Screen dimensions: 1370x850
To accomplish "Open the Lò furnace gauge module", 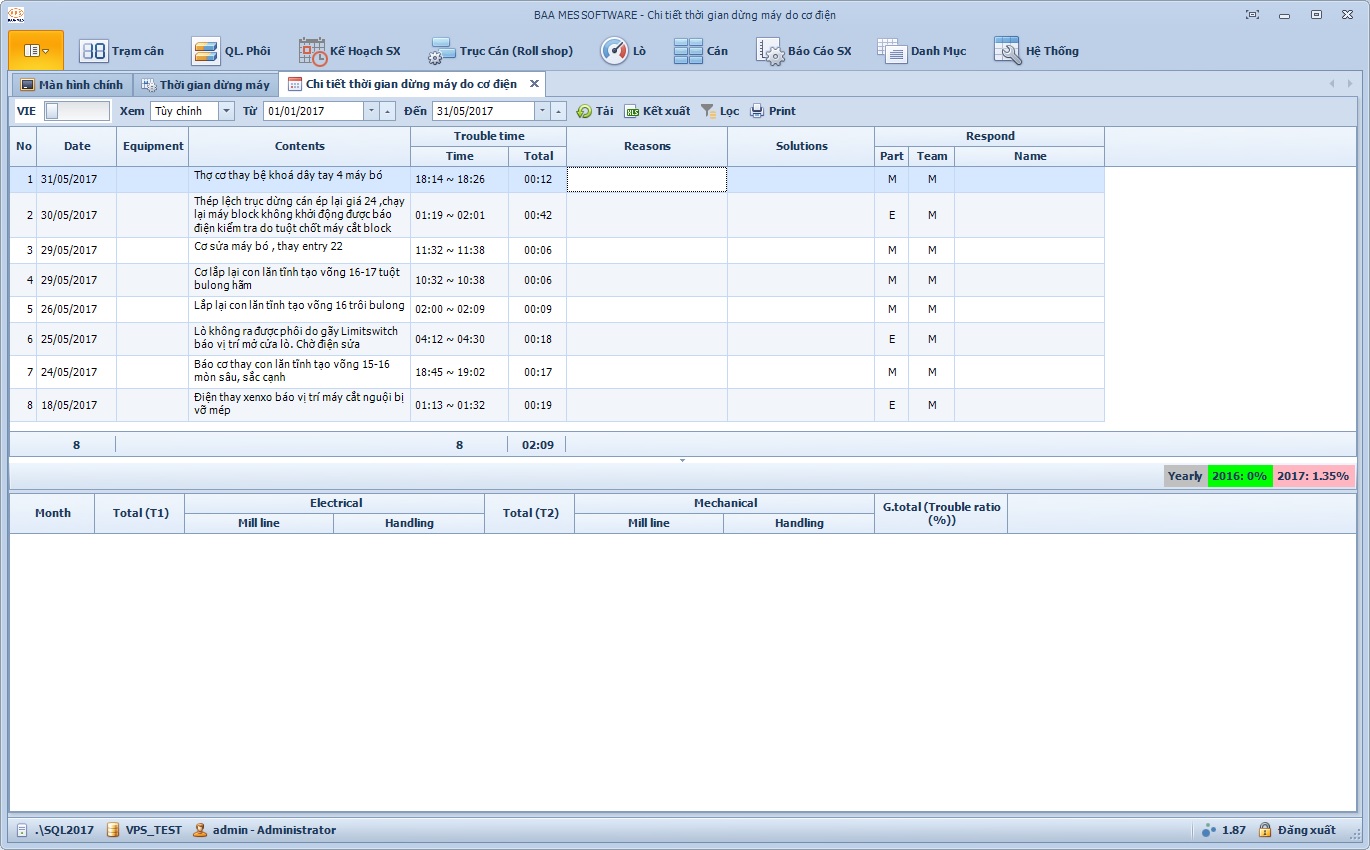I will 623,51.
